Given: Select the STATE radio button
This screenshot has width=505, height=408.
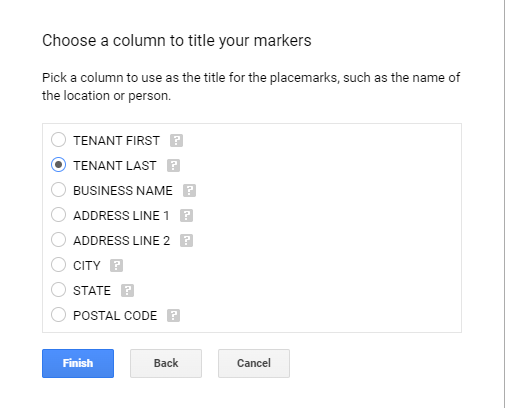Looking at the screenshot, I should [x=58, y=290].
